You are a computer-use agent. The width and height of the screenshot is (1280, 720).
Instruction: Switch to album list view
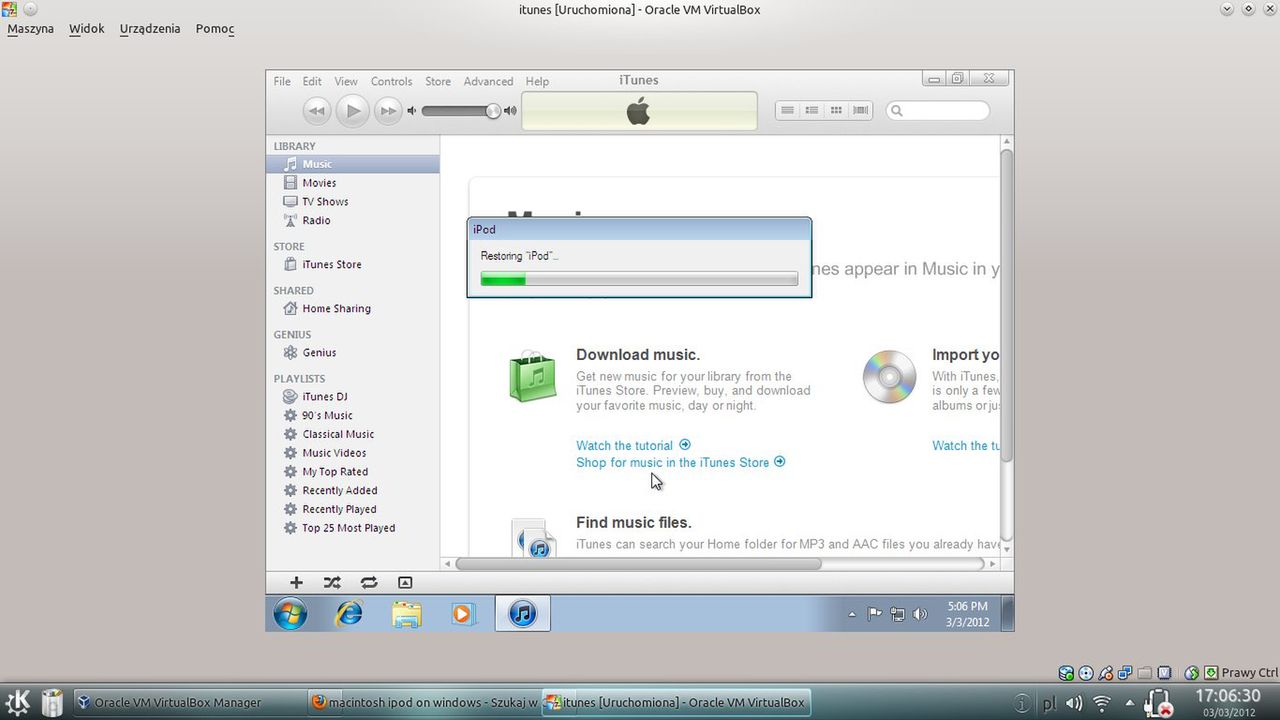(x=812, y=110)
